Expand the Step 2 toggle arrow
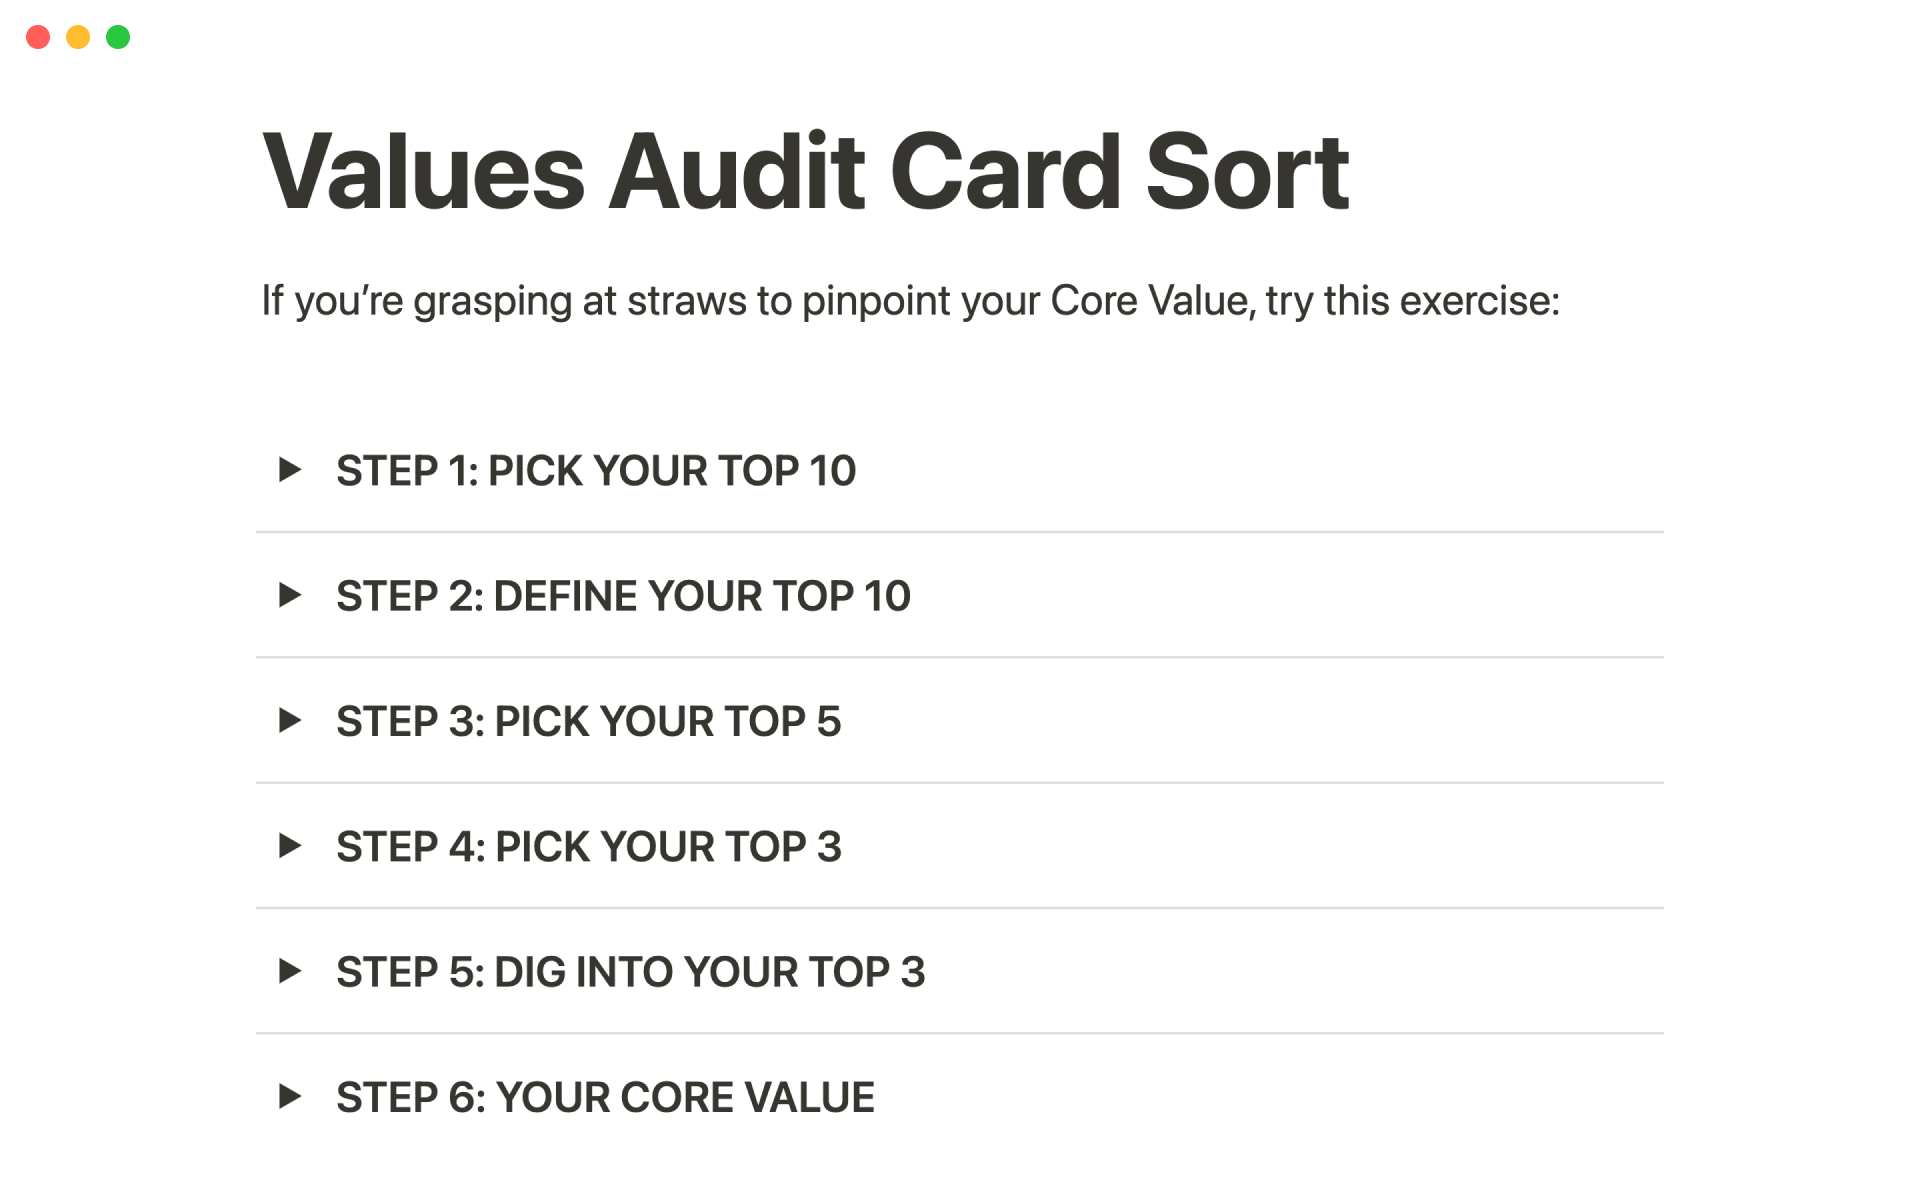This screenshot has height=1200, width=1920. click(x=290, y=596)
